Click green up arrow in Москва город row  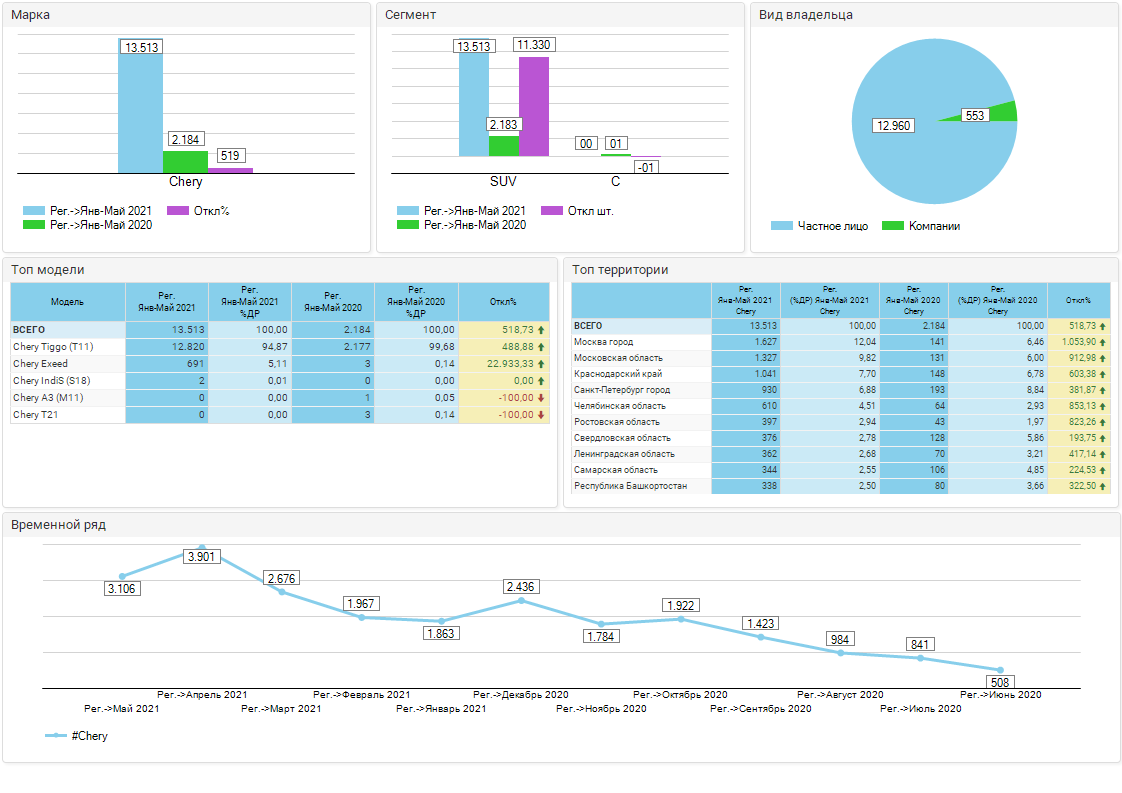coord(1103,342)
